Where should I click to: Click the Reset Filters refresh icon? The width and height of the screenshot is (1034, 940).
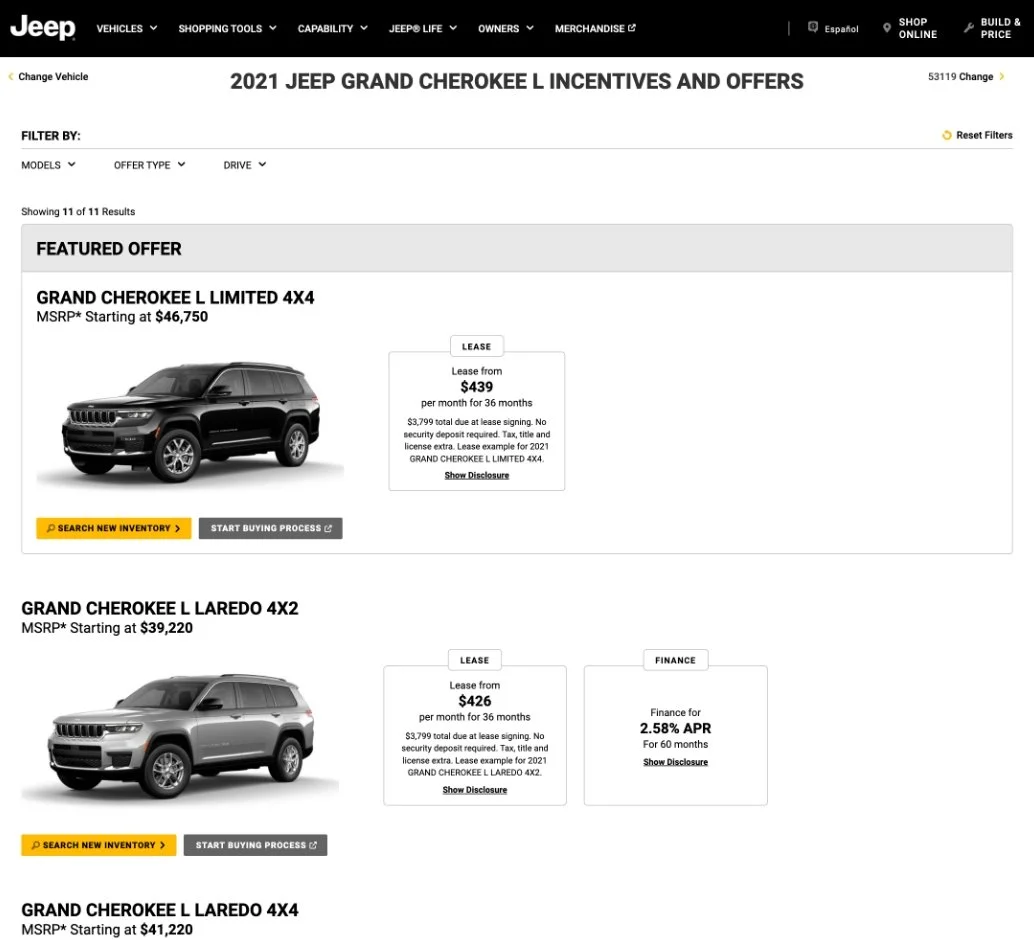pos(947,135)
